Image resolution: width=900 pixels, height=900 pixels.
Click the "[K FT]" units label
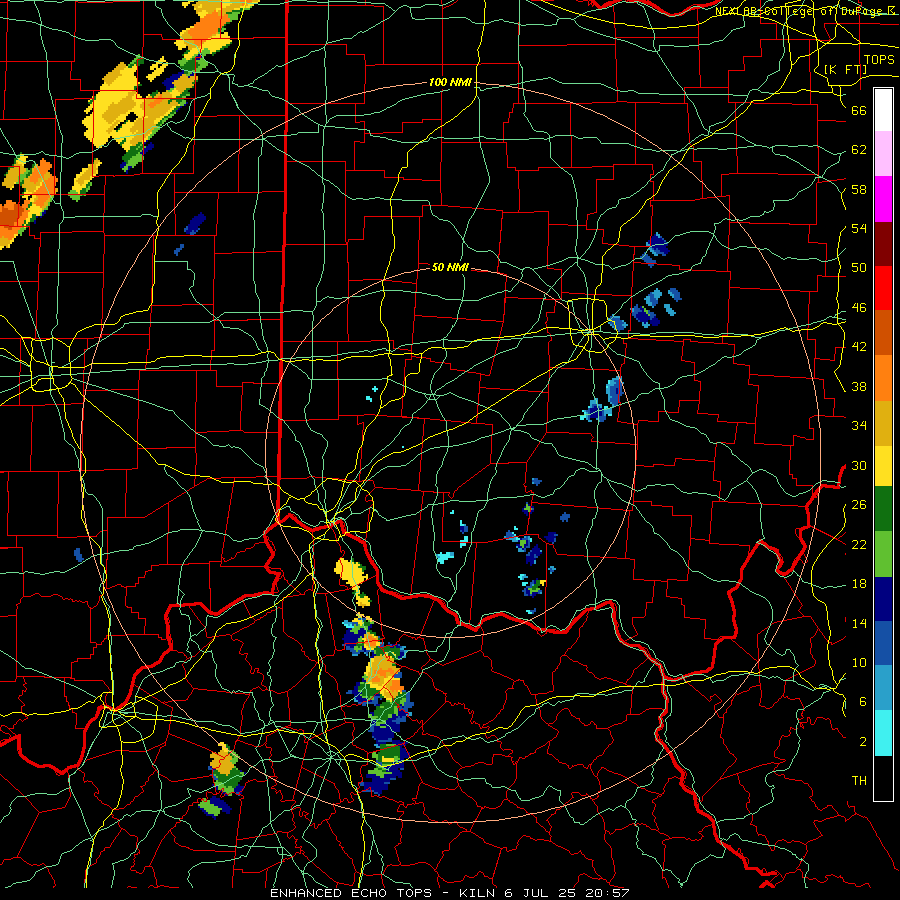[x=845, y=70]
